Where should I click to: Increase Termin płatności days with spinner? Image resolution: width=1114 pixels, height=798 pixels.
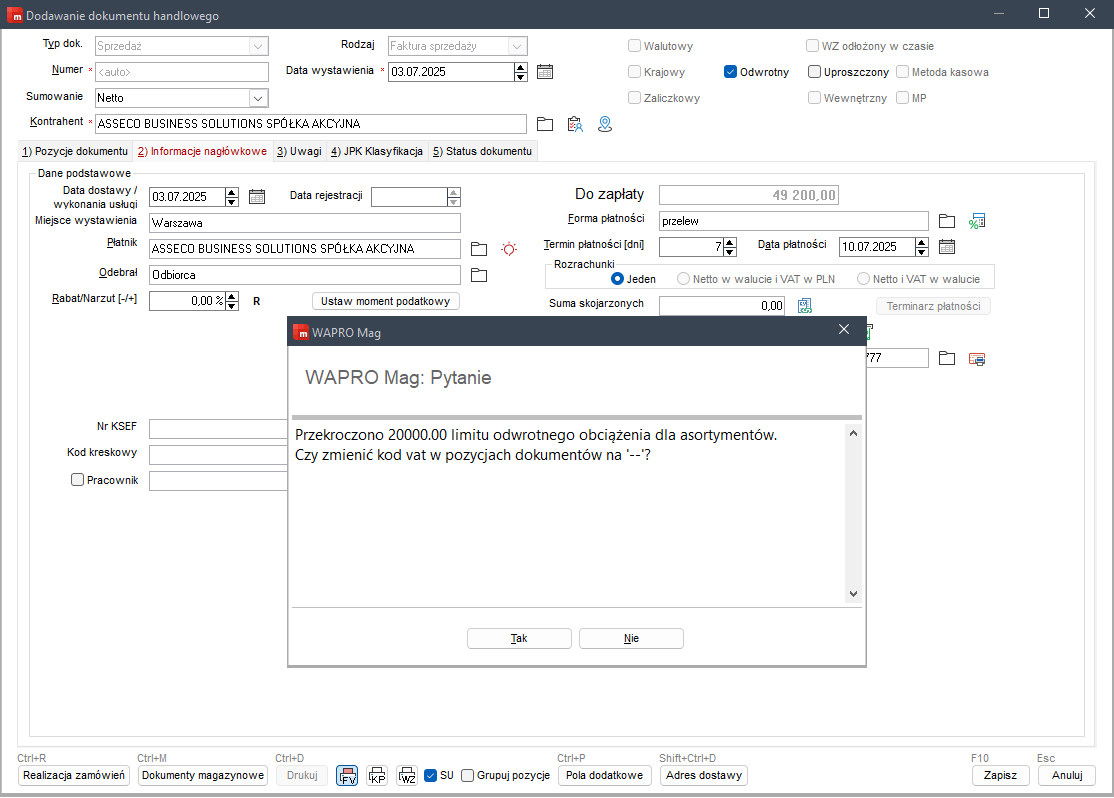pyautogui.click(x=729, y=242)
